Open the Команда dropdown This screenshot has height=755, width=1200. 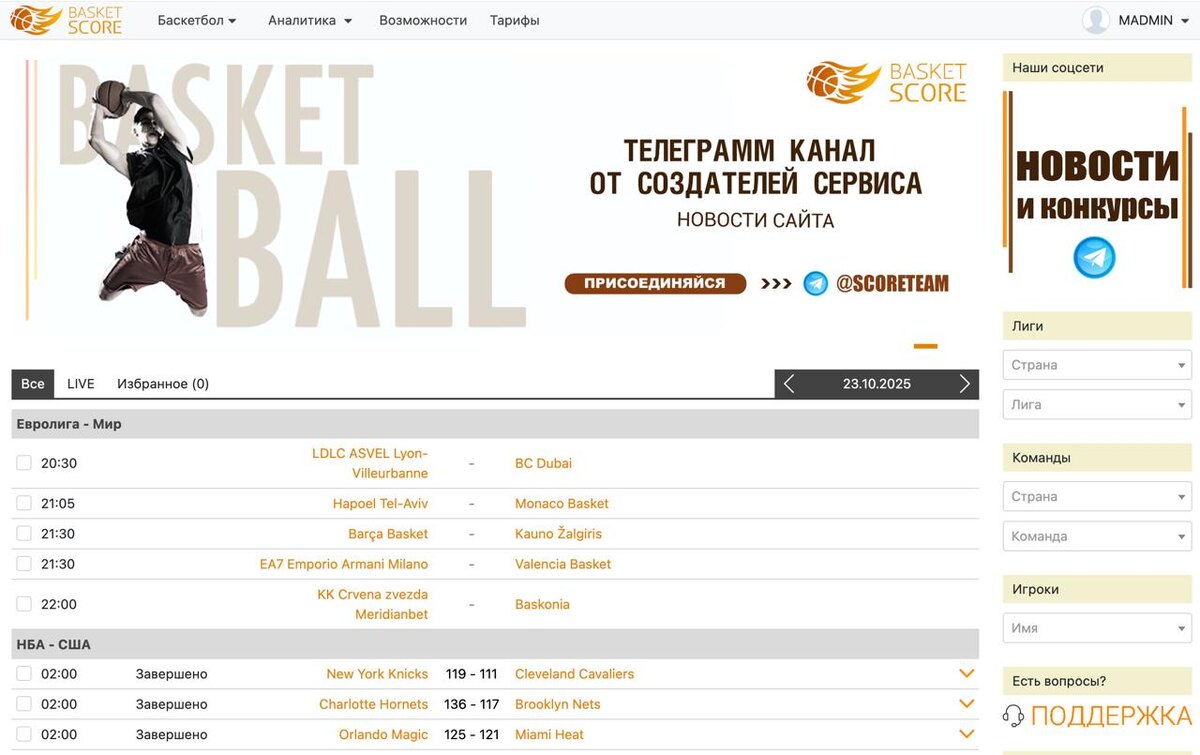coord(1097,536)
